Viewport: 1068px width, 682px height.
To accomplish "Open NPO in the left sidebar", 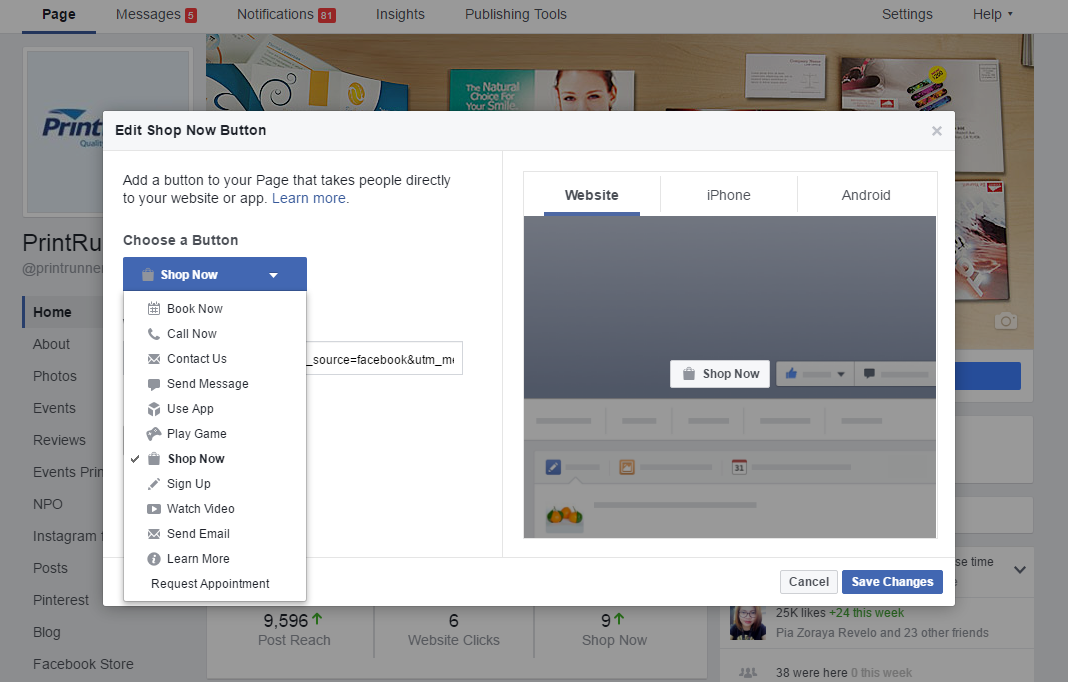I will tap(48, 504).
